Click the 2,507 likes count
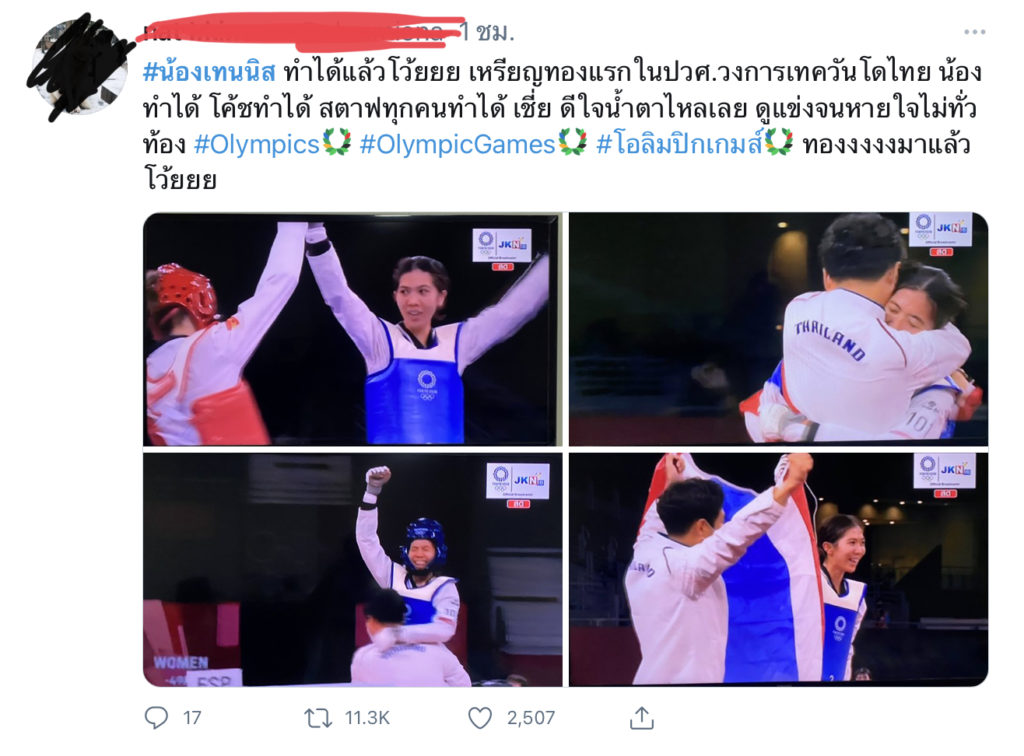This screenshot has height=756, width=1024. tap(531, 718)
